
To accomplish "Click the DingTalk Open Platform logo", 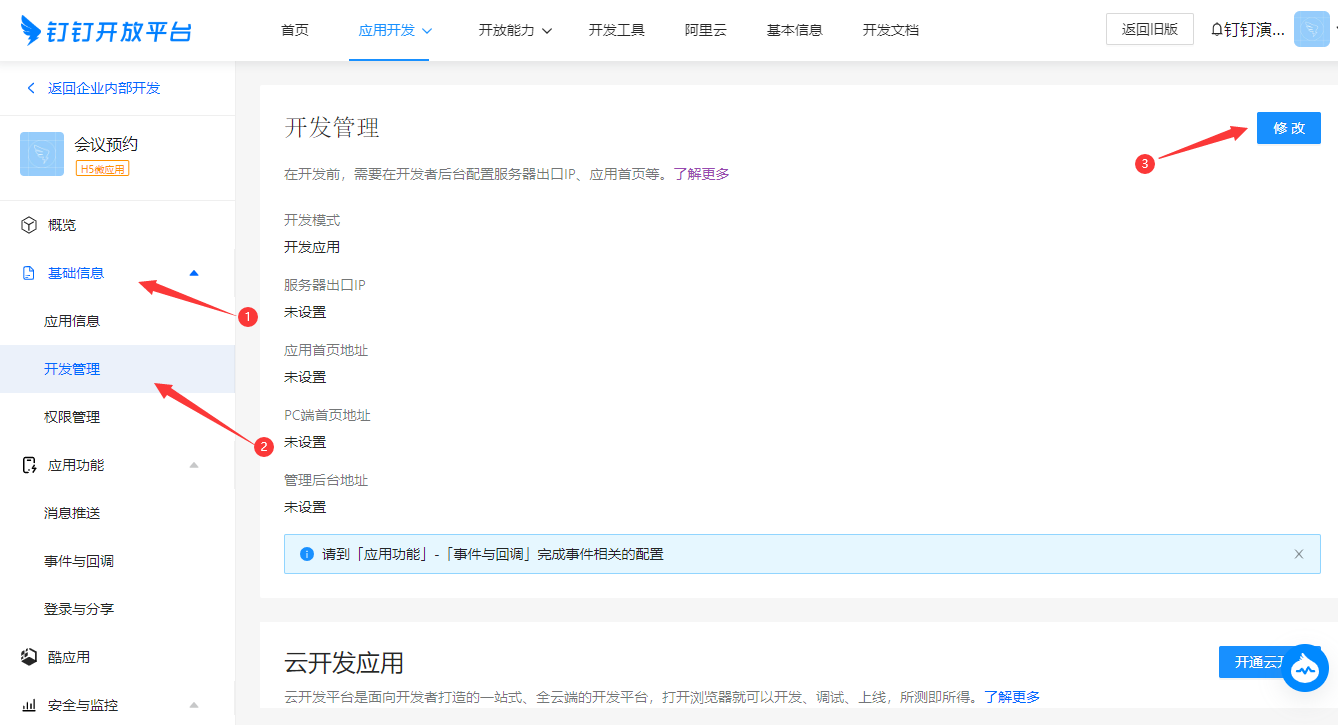I will 106,30.
